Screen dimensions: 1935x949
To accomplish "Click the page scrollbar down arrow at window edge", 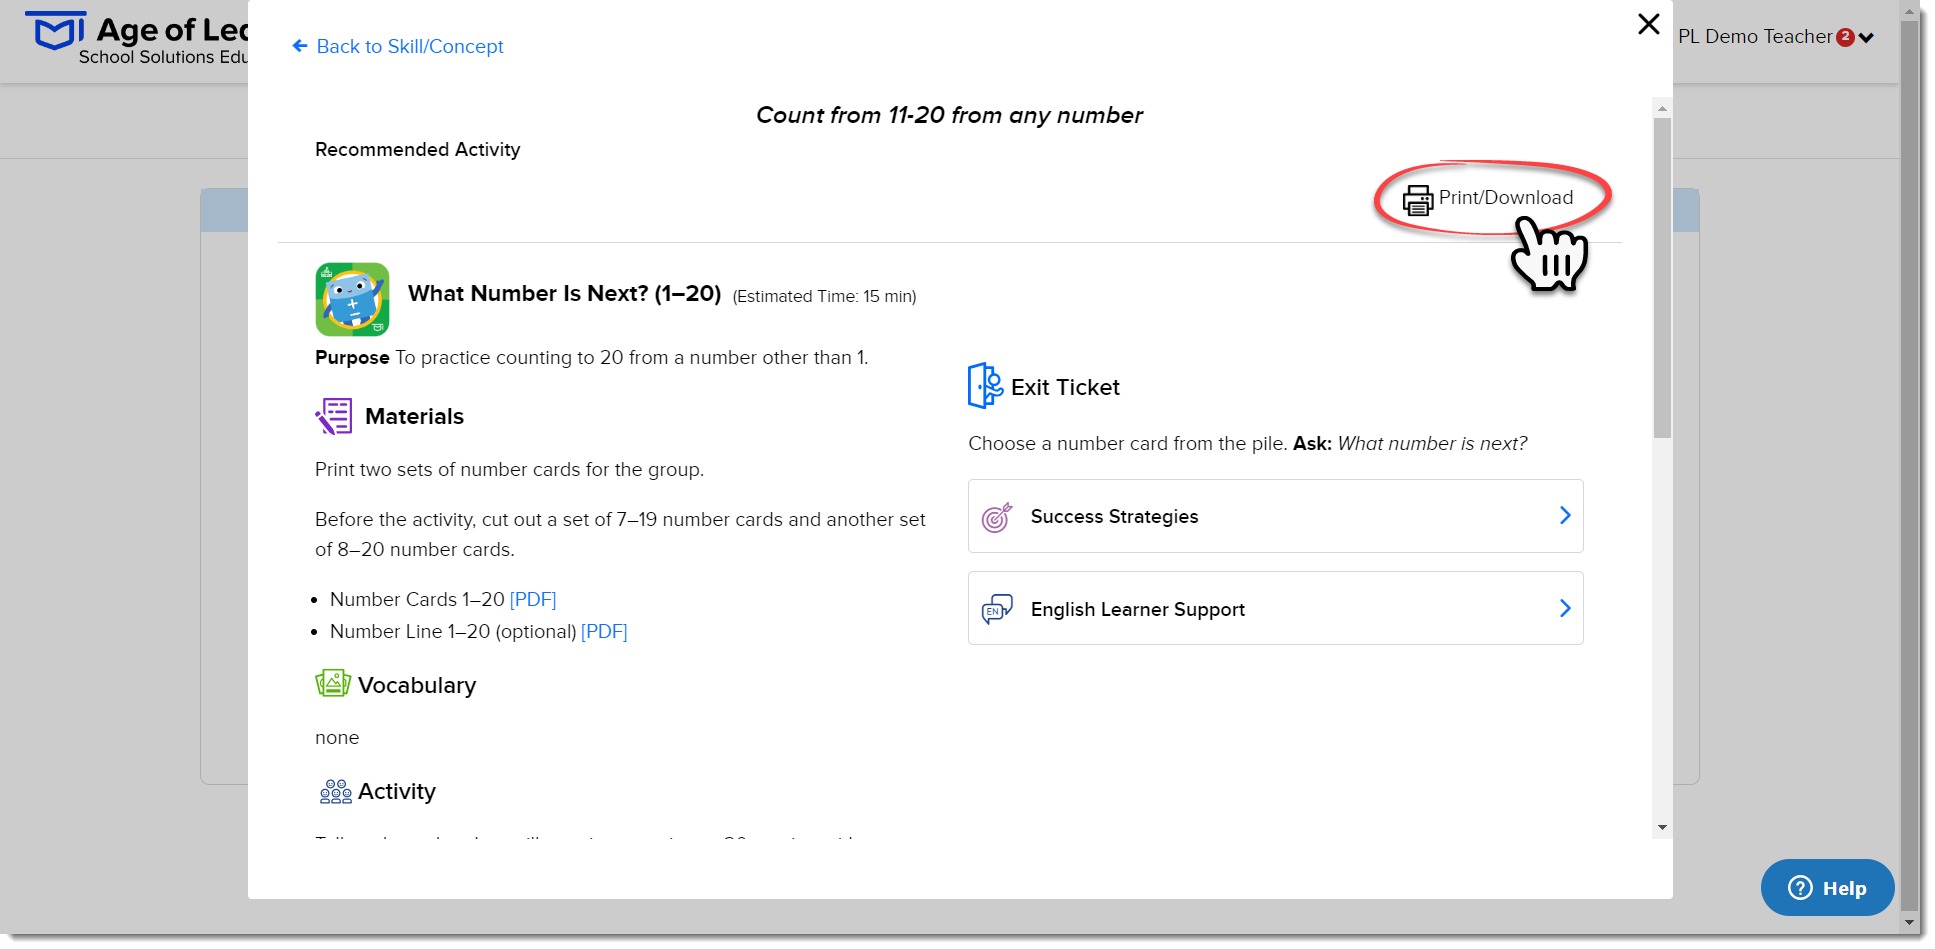I will [x=1909, y=923].
